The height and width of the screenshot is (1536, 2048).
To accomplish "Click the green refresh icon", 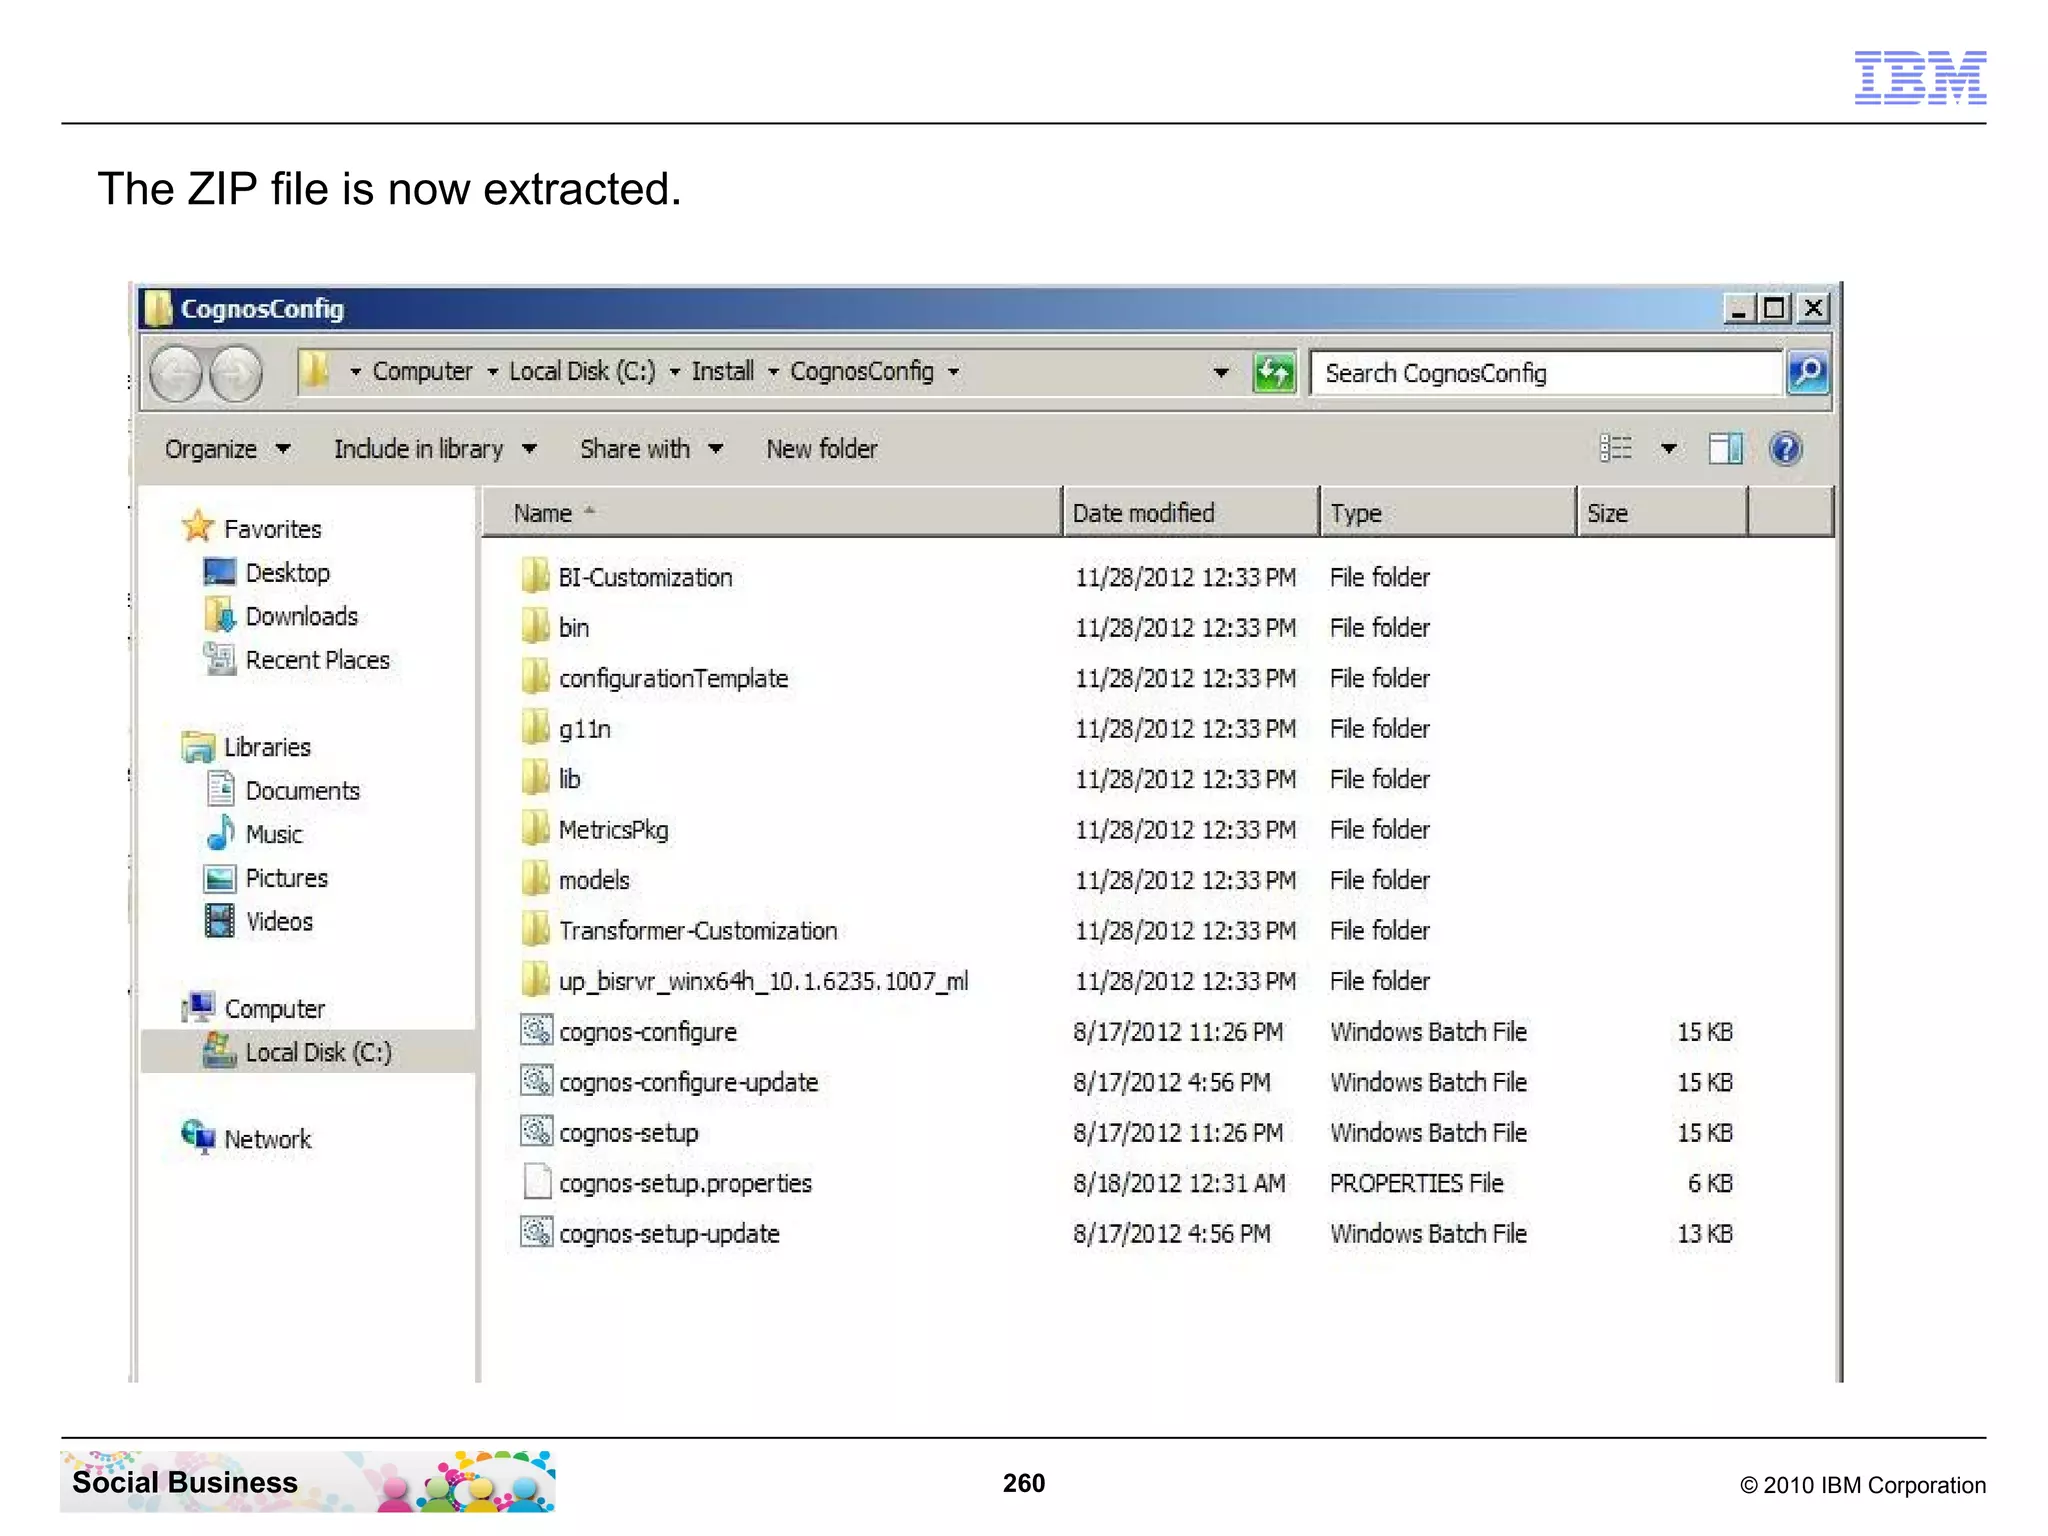I will 1274,373.
